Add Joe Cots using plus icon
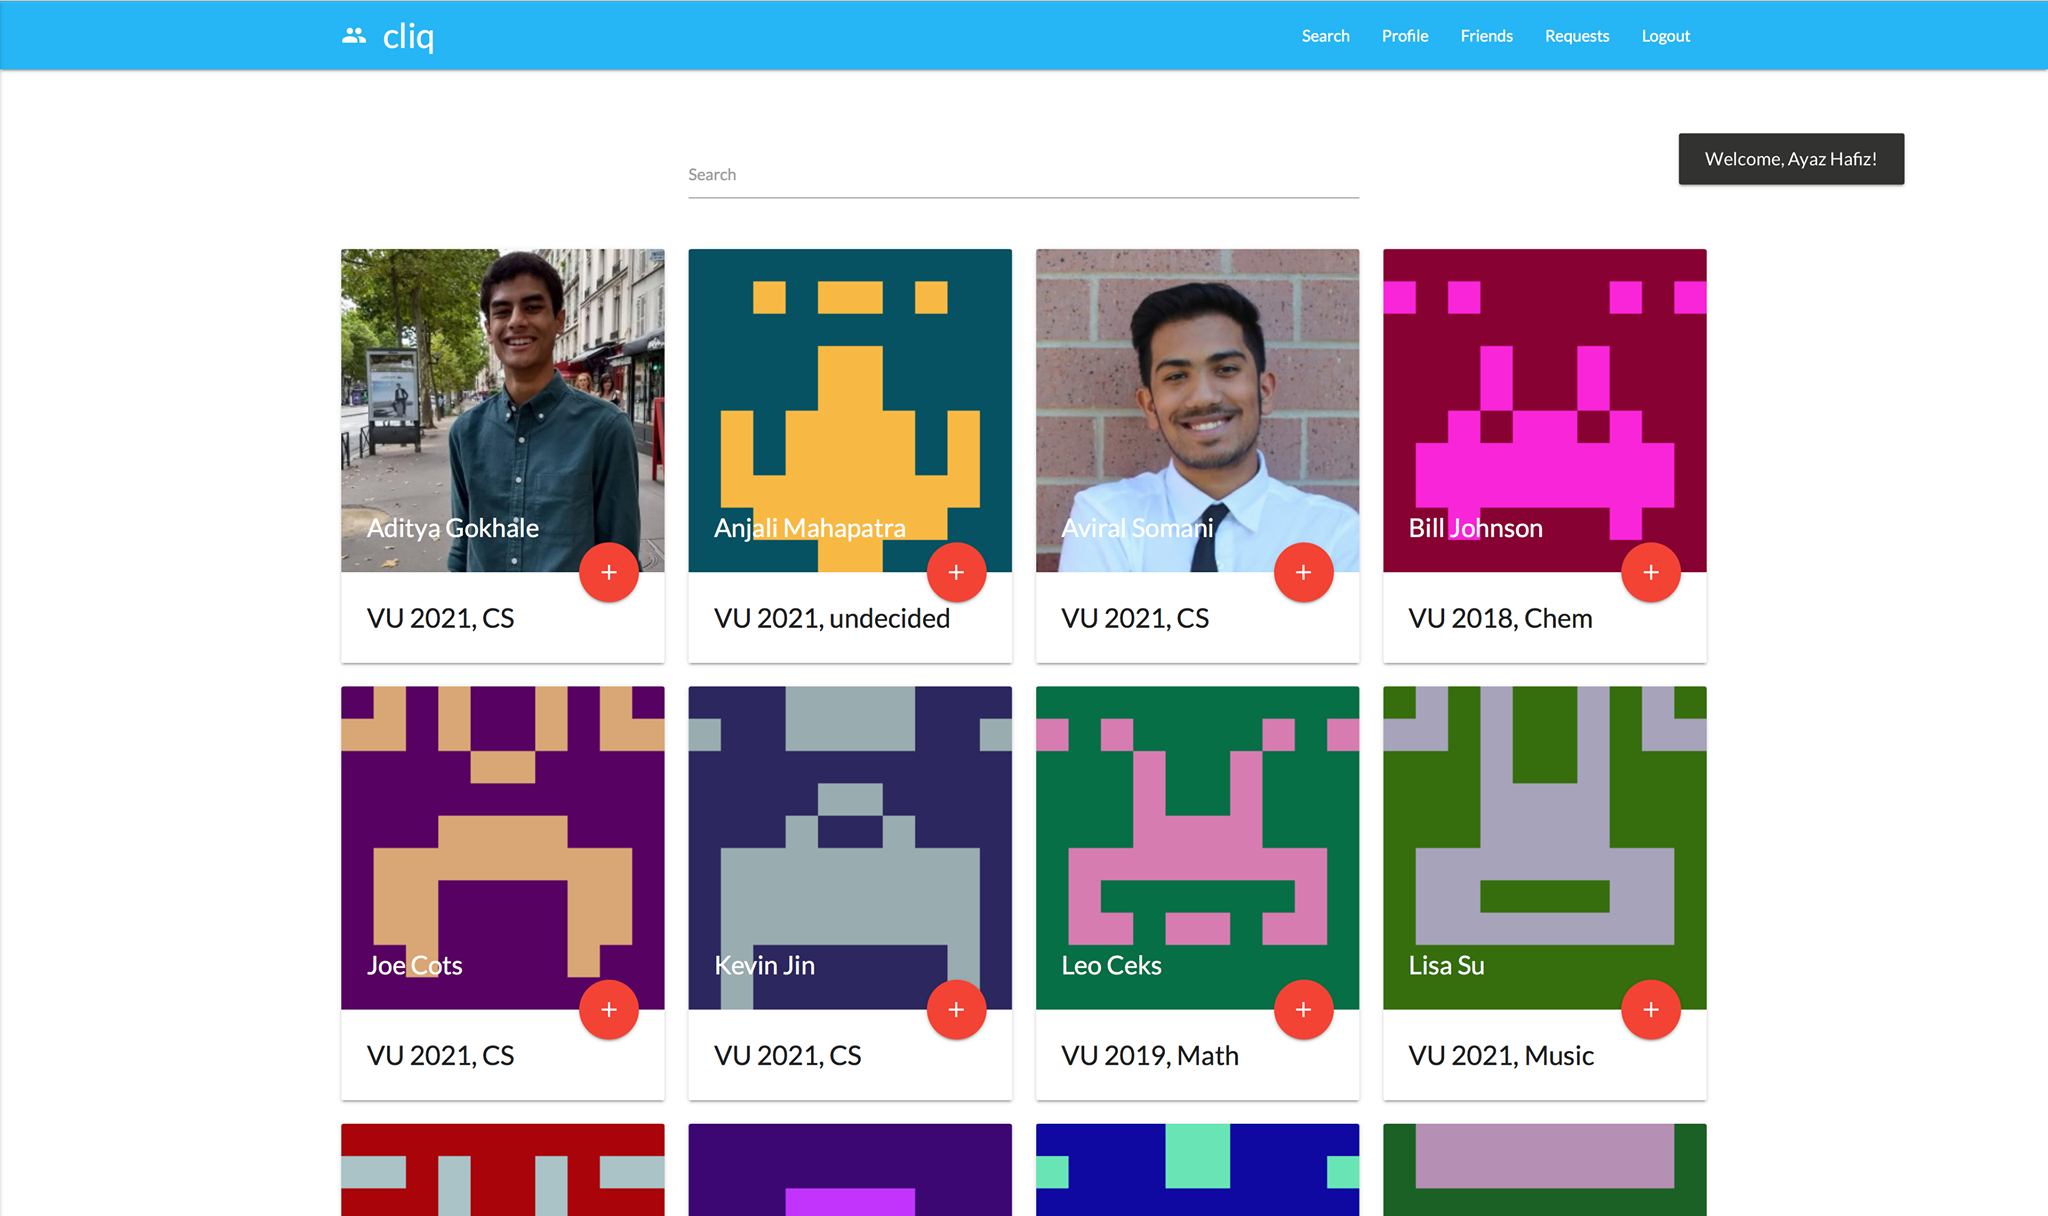 (608, 1009)
